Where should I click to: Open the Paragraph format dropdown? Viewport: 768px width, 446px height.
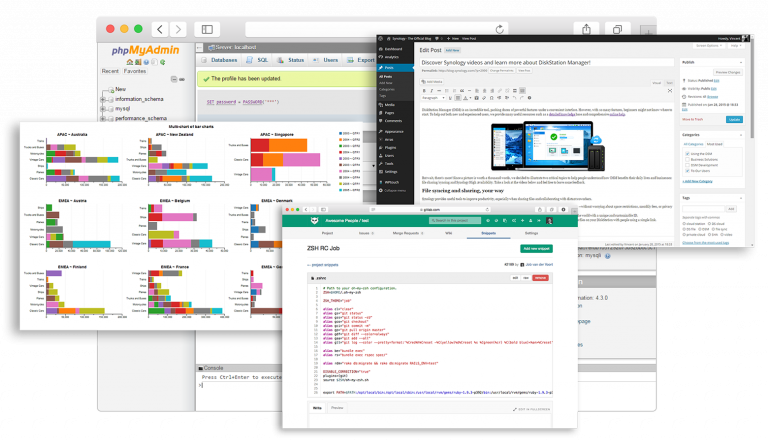point(433,98)
